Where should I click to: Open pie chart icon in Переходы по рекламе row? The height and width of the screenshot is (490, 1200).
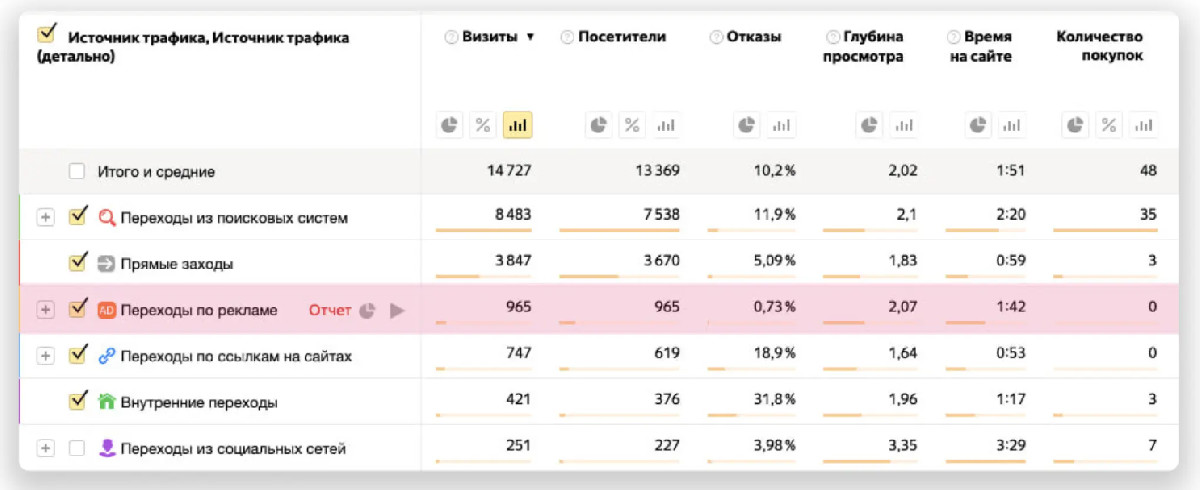click(x=367, y=310)
